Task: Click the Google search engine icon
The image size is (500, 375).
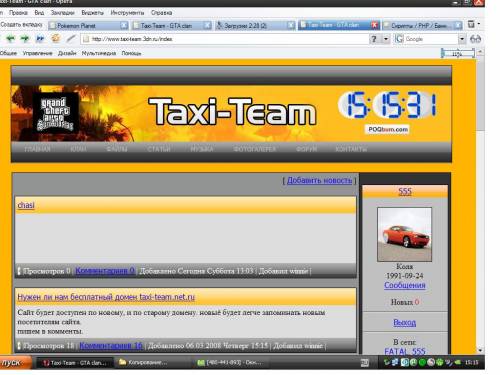Action: 399,39
